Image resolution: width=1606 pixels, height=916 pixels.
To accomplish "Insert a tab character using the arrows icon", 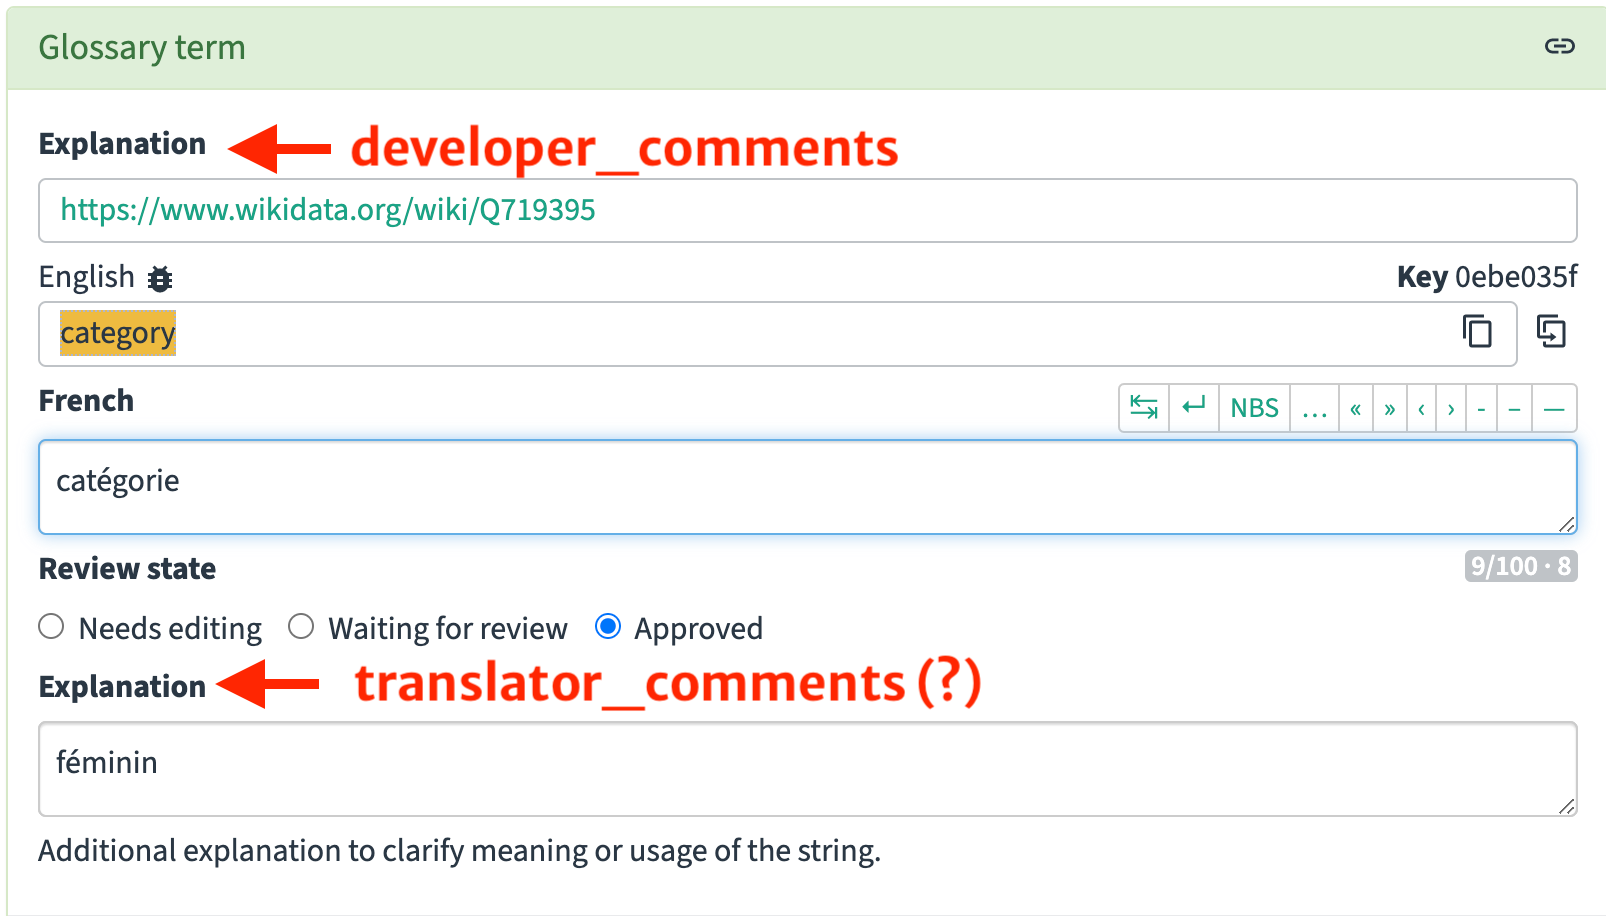I will (x=1143, y=408).
